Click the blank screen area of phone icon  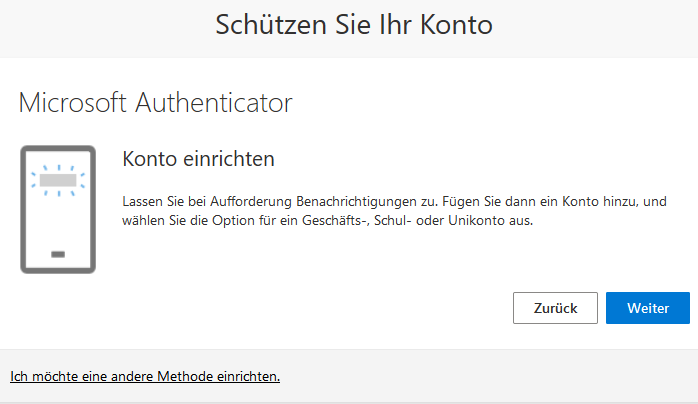point(58,220)
